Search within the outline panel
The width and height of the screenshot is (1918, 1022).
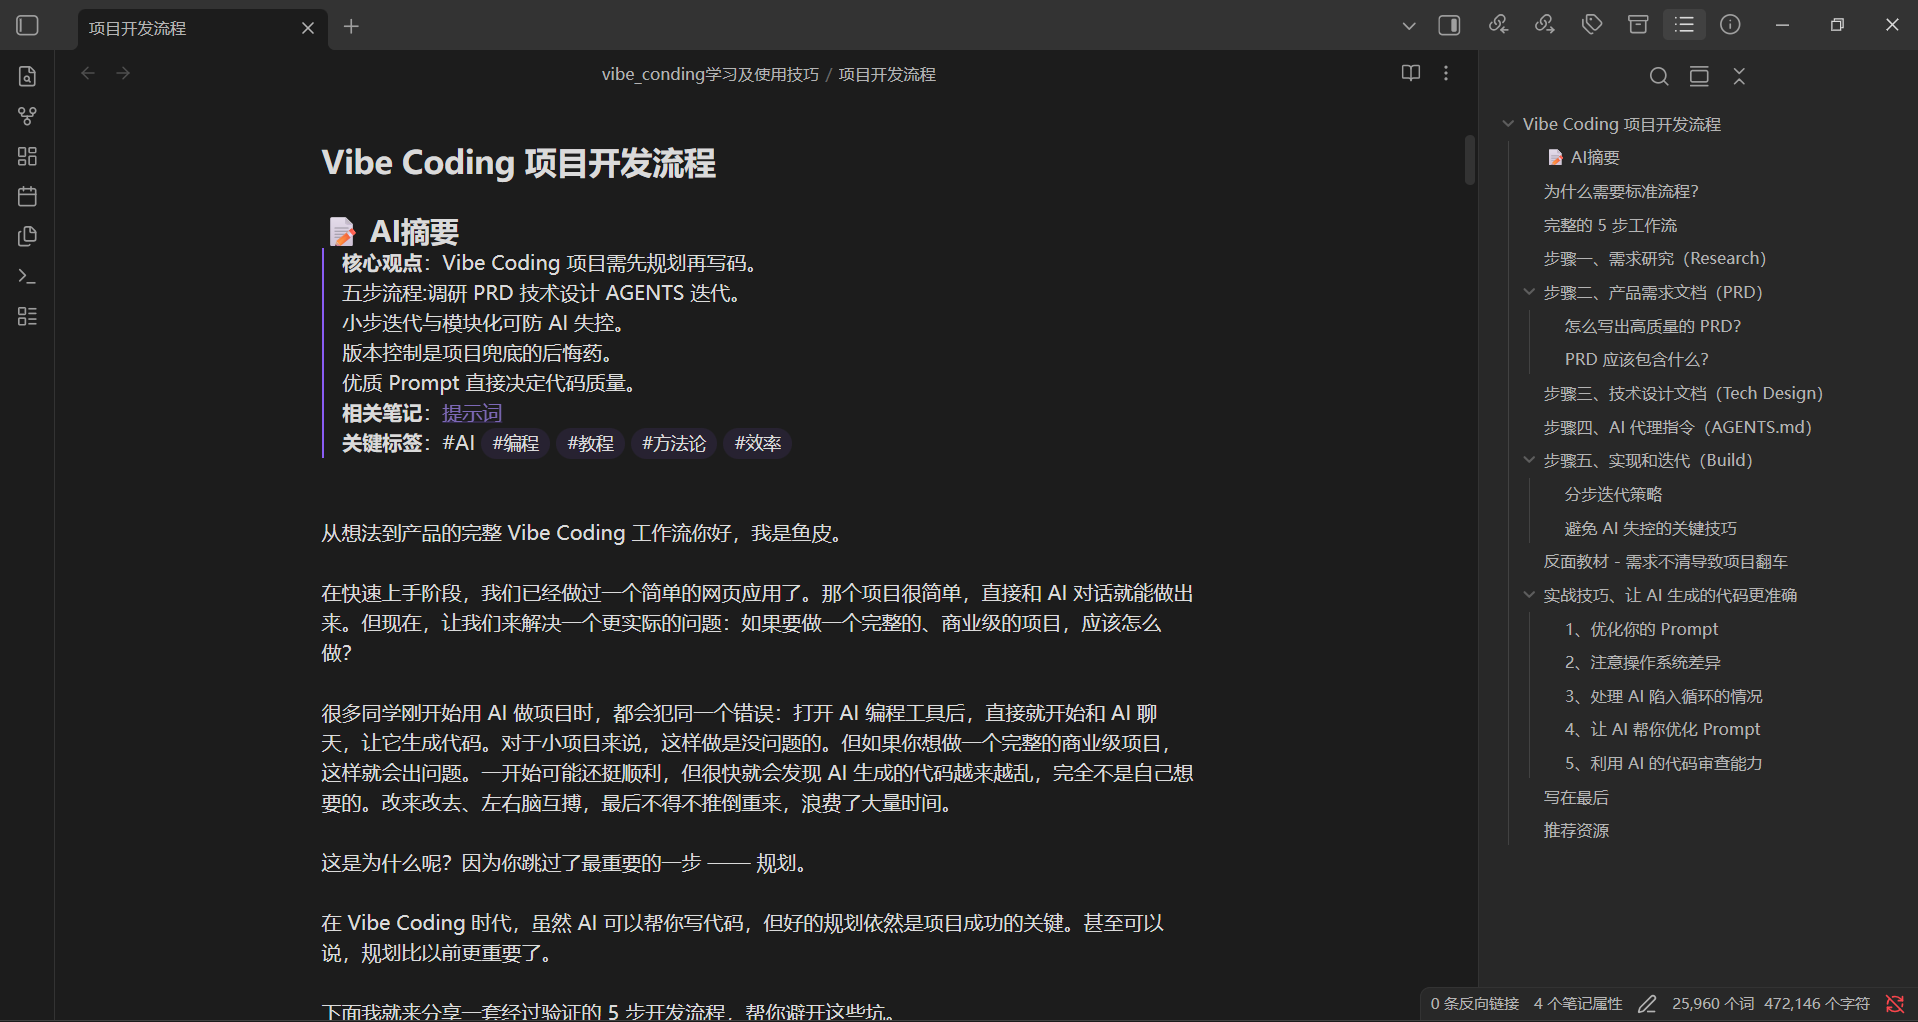1659,76
